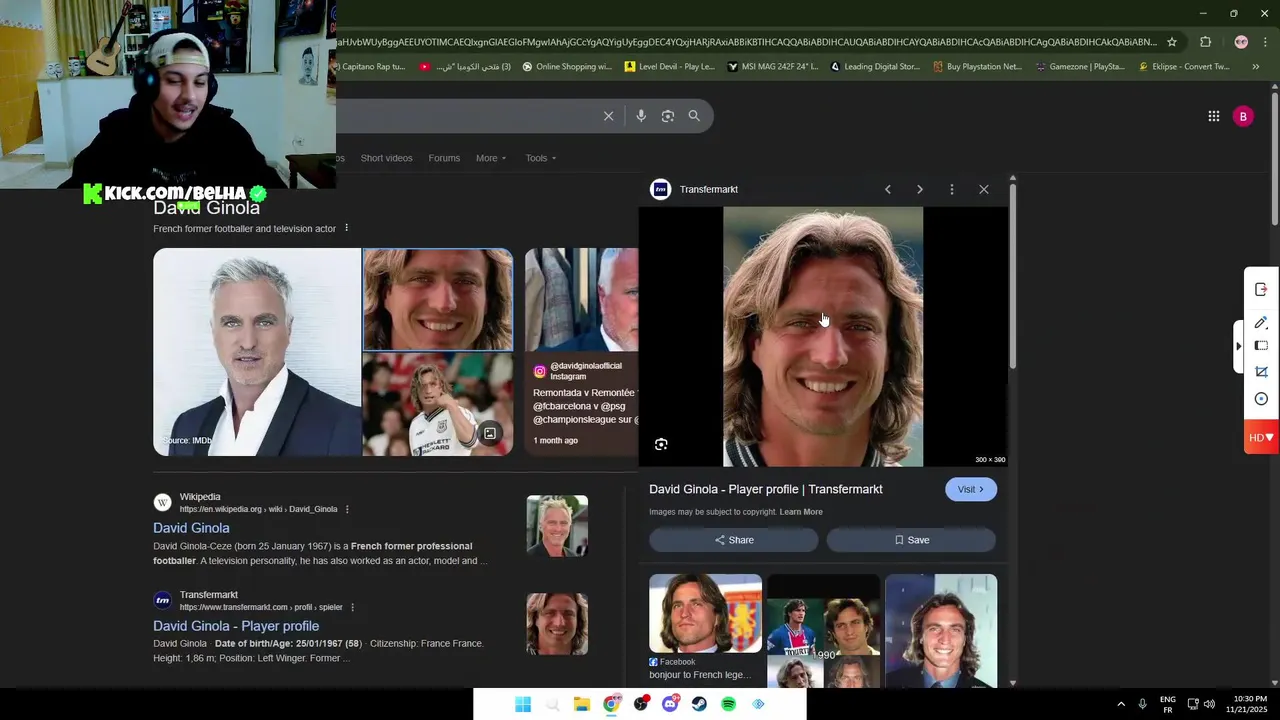The width and height of the screenshot is (1280, 720).
Task: Open David Ginola - Player profile link
Action: (236, 626)
